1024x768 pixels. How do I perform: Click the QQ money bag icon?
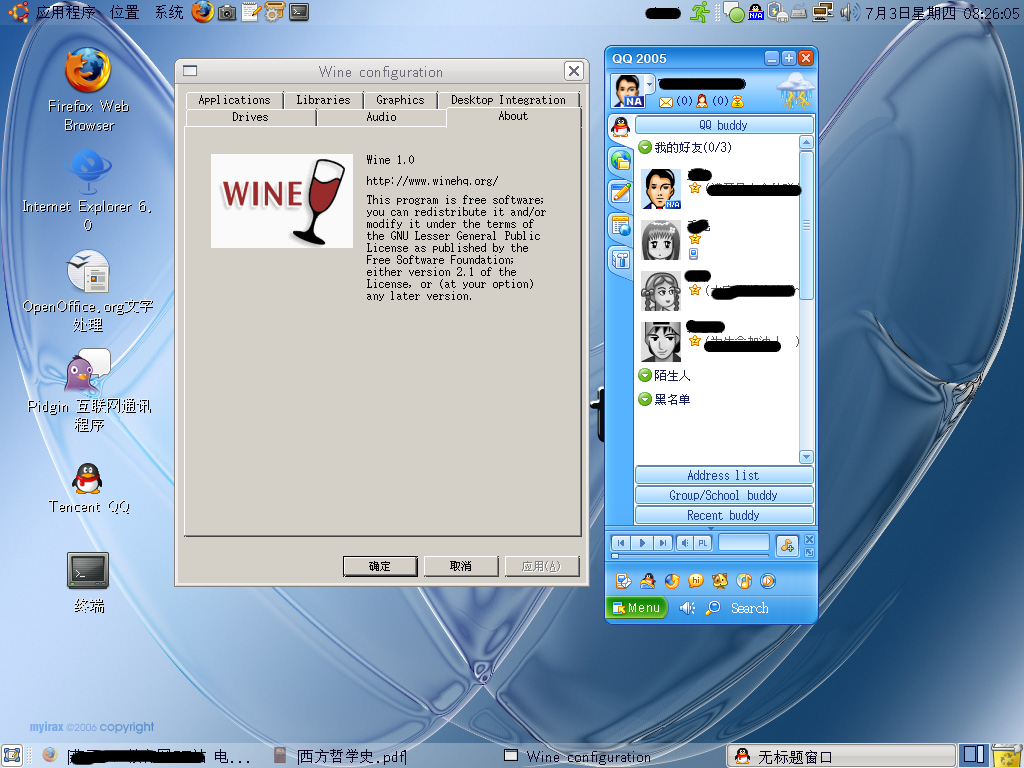pyautogui.click(x=737, y=101)
